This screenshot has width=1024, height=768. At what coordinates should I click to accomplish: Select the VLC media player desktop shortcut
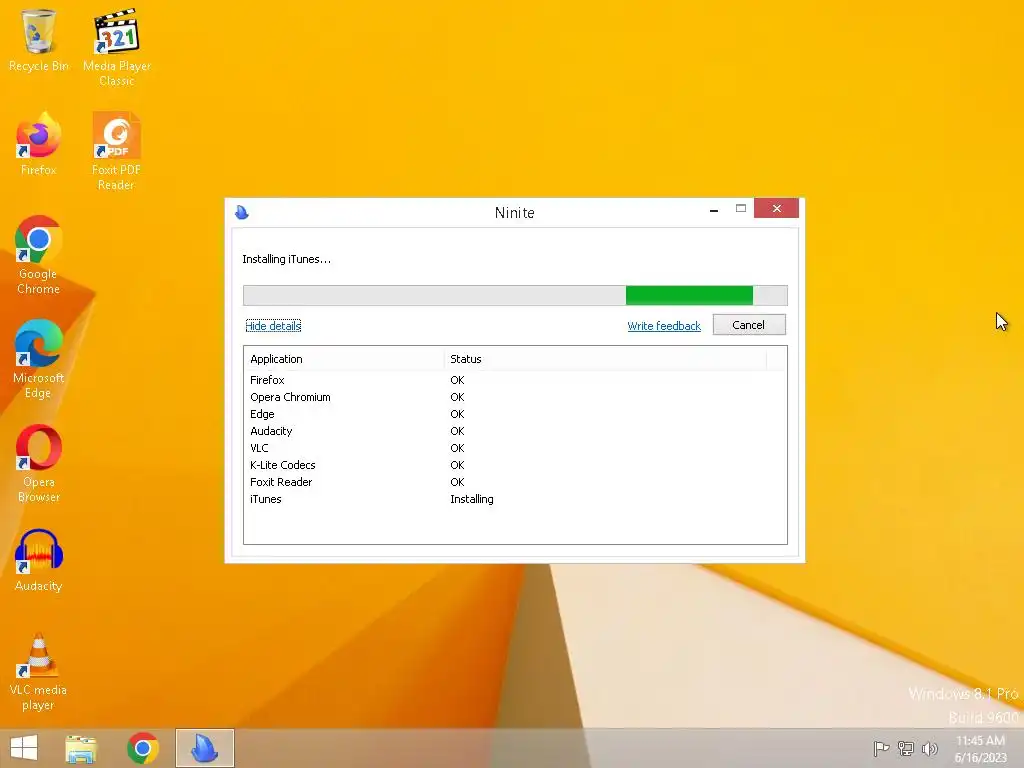(39, 672)
